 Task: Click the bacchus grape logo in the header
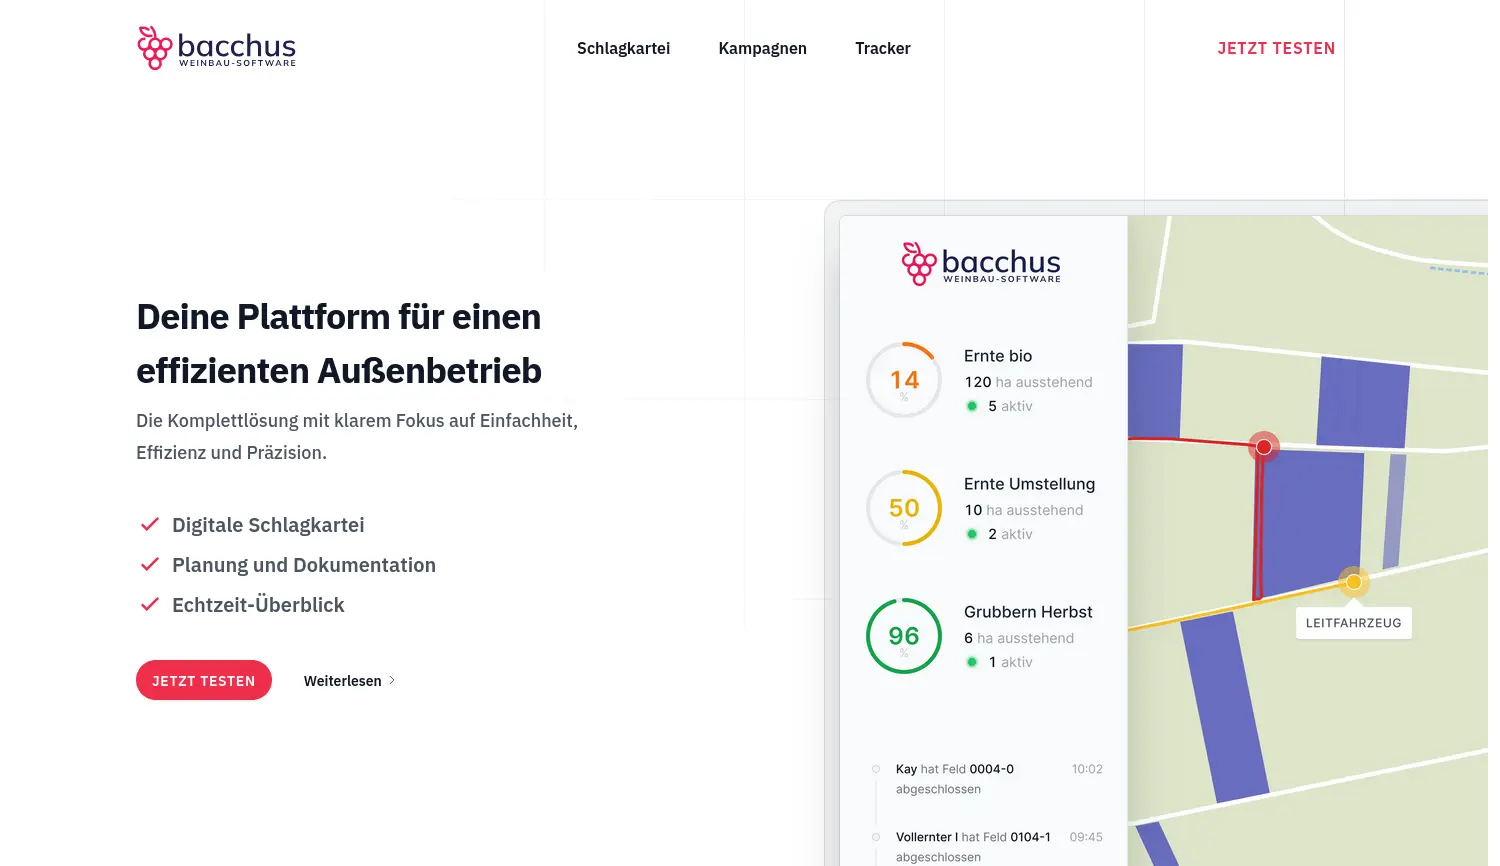click(155, 46)
